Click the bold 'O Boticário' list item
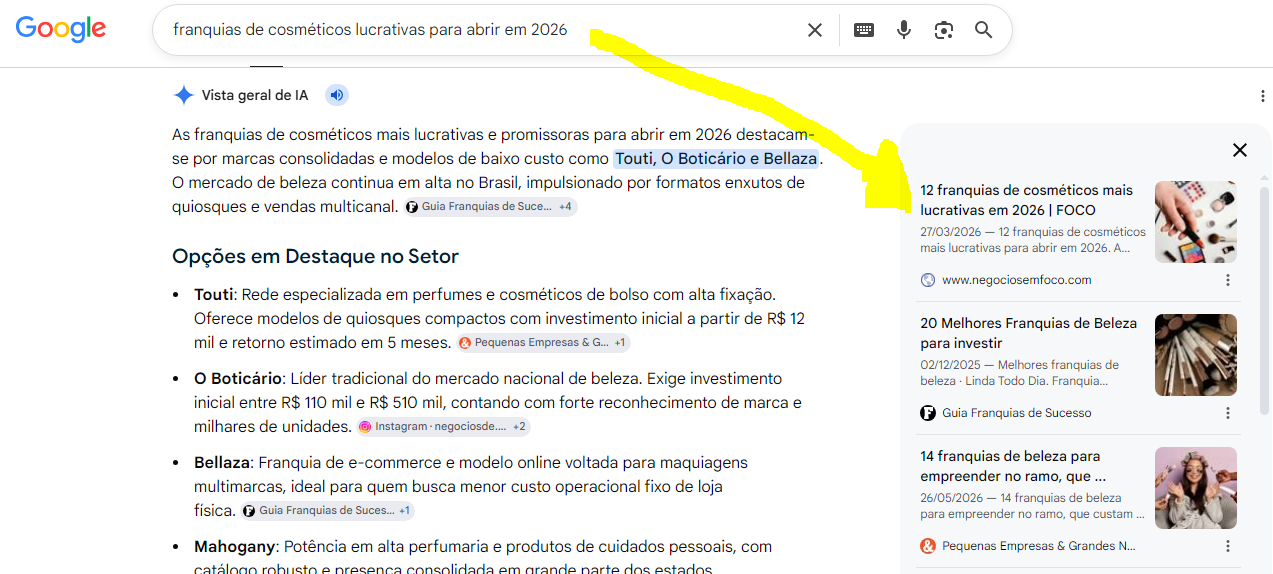Viewport: 1273px width, 574px height. pos(239,379)
